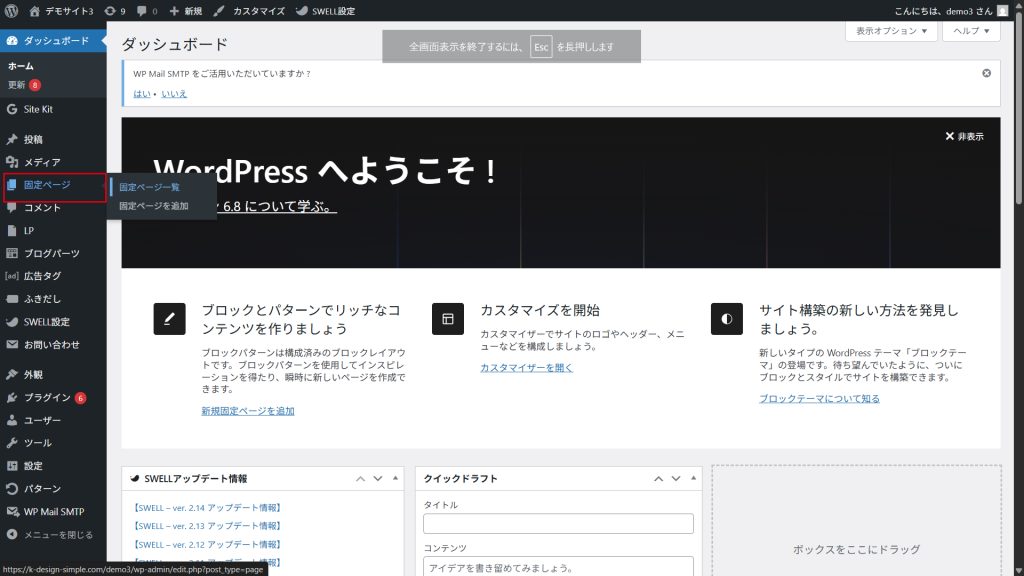
Task: Expand the ヘルプ dropdown
Action: [971, 31]
